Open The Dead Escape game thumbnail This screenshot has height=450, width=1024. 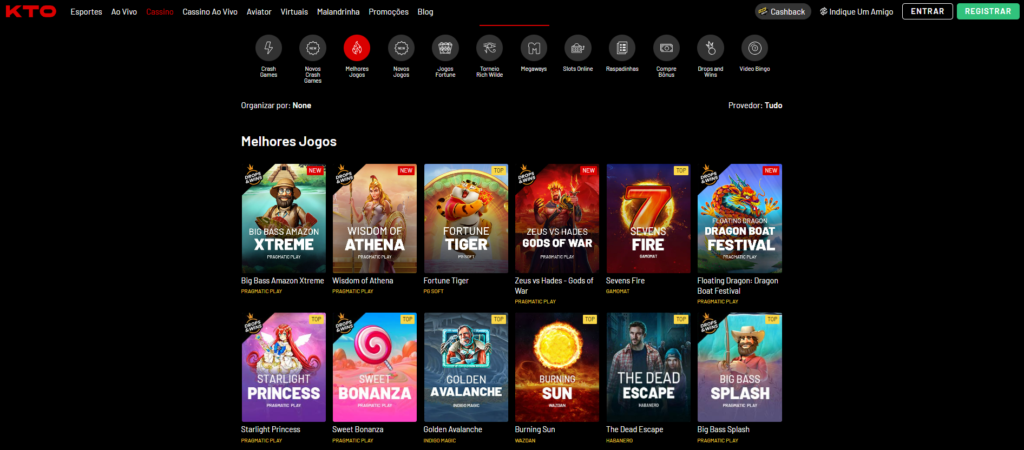click(x=648, y=367)
